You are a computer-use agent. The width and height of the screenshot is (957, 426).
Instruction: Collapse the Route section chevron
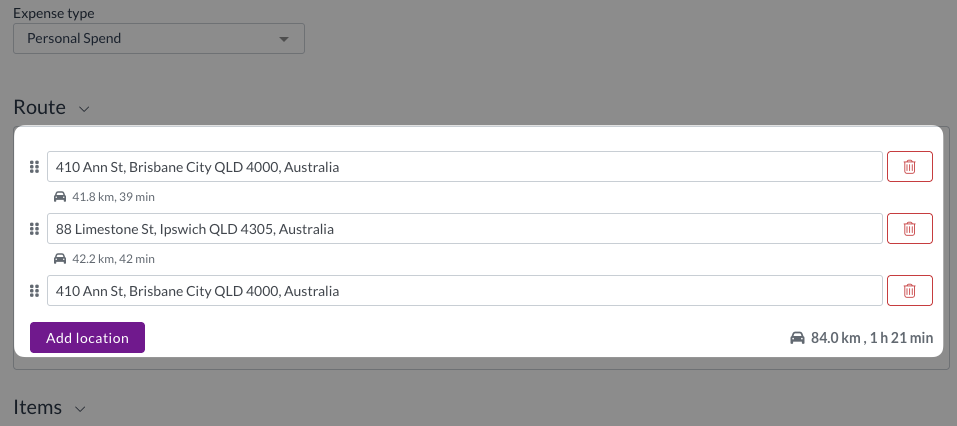pyautogui.click(x=85, y=109)
